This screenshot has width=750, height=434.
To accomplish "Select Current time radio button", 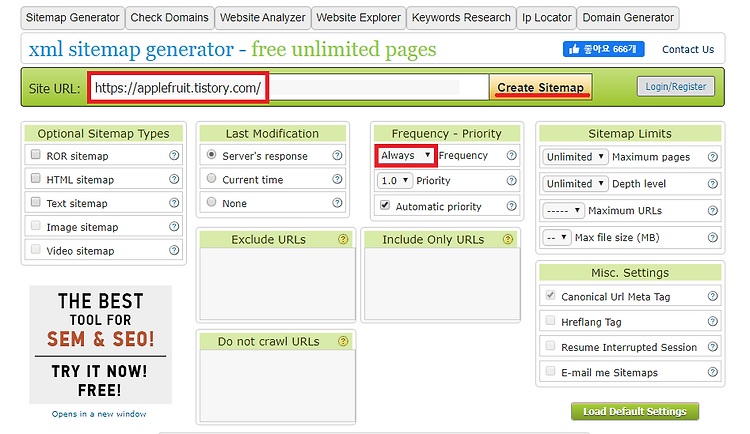I will 211,178.
